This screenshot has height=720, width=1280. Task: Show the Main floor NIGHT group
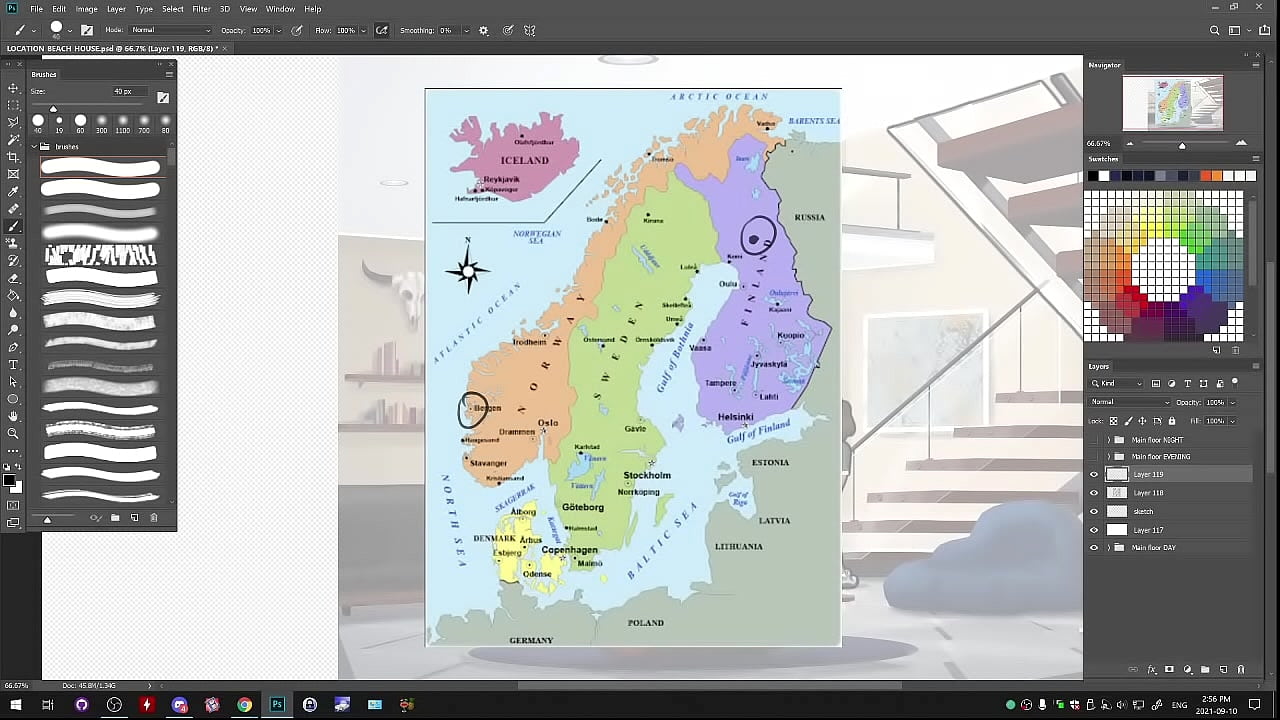[1093, 440]
